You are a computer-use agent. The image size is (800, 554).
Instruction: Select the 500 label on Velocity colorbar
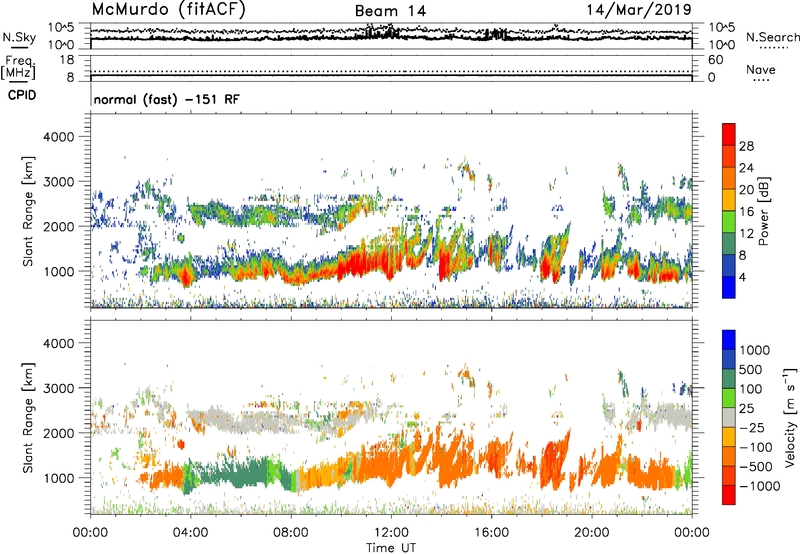[x=750, y=370]
